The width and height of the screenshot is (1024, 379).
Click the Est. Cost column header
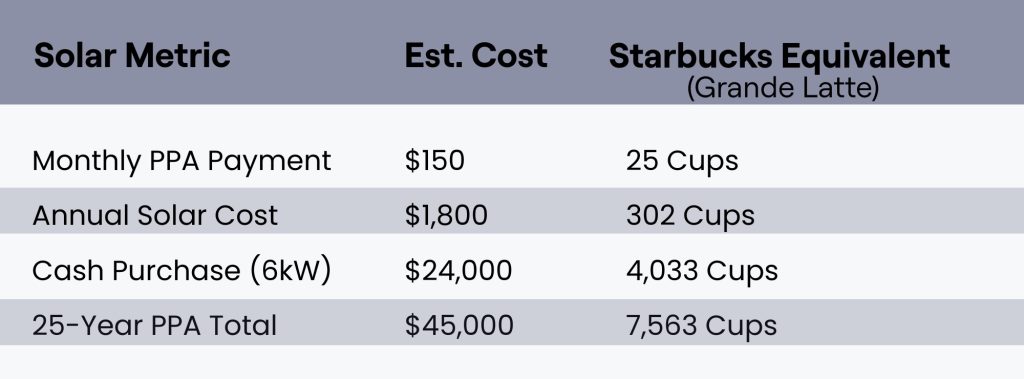(475, 56)
